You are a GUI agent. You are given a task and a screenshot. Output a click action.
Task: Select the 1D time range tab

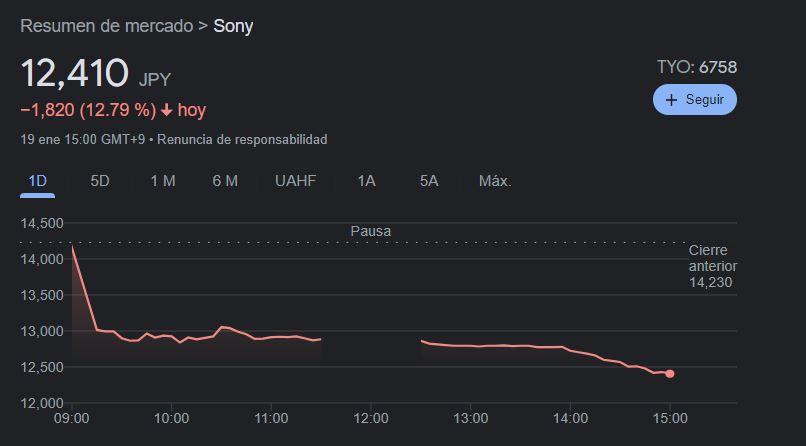coord(38,181)
